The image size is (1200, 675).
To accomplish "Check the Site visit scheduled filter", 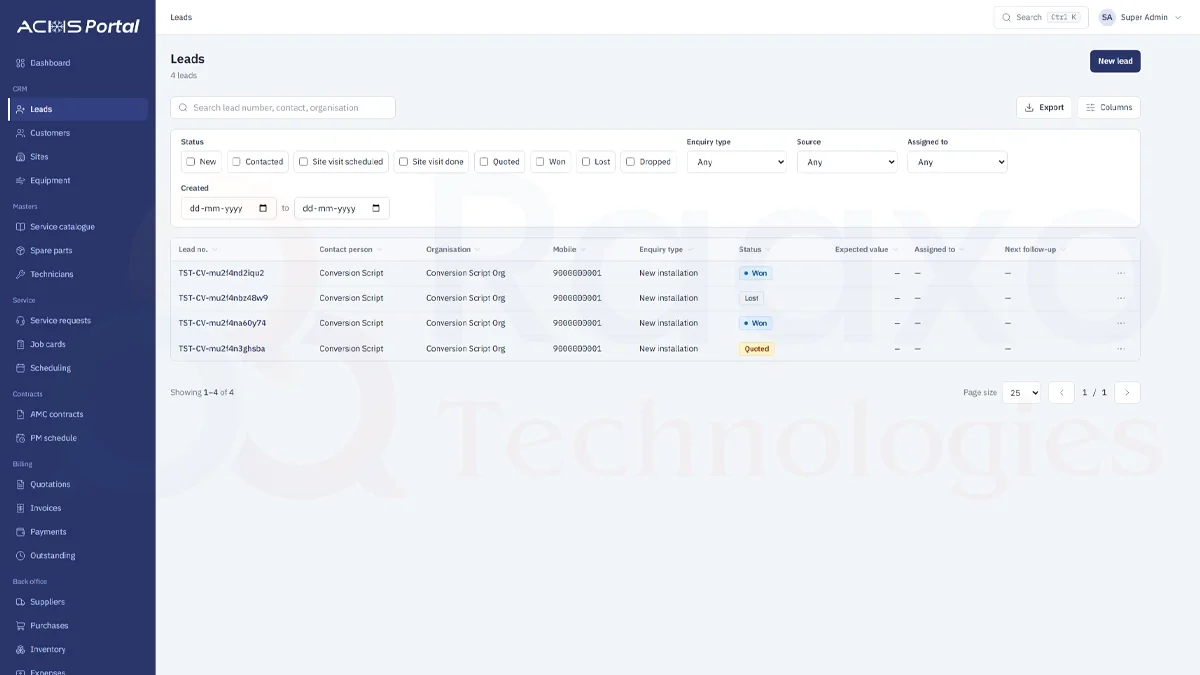I will (303, 162).
